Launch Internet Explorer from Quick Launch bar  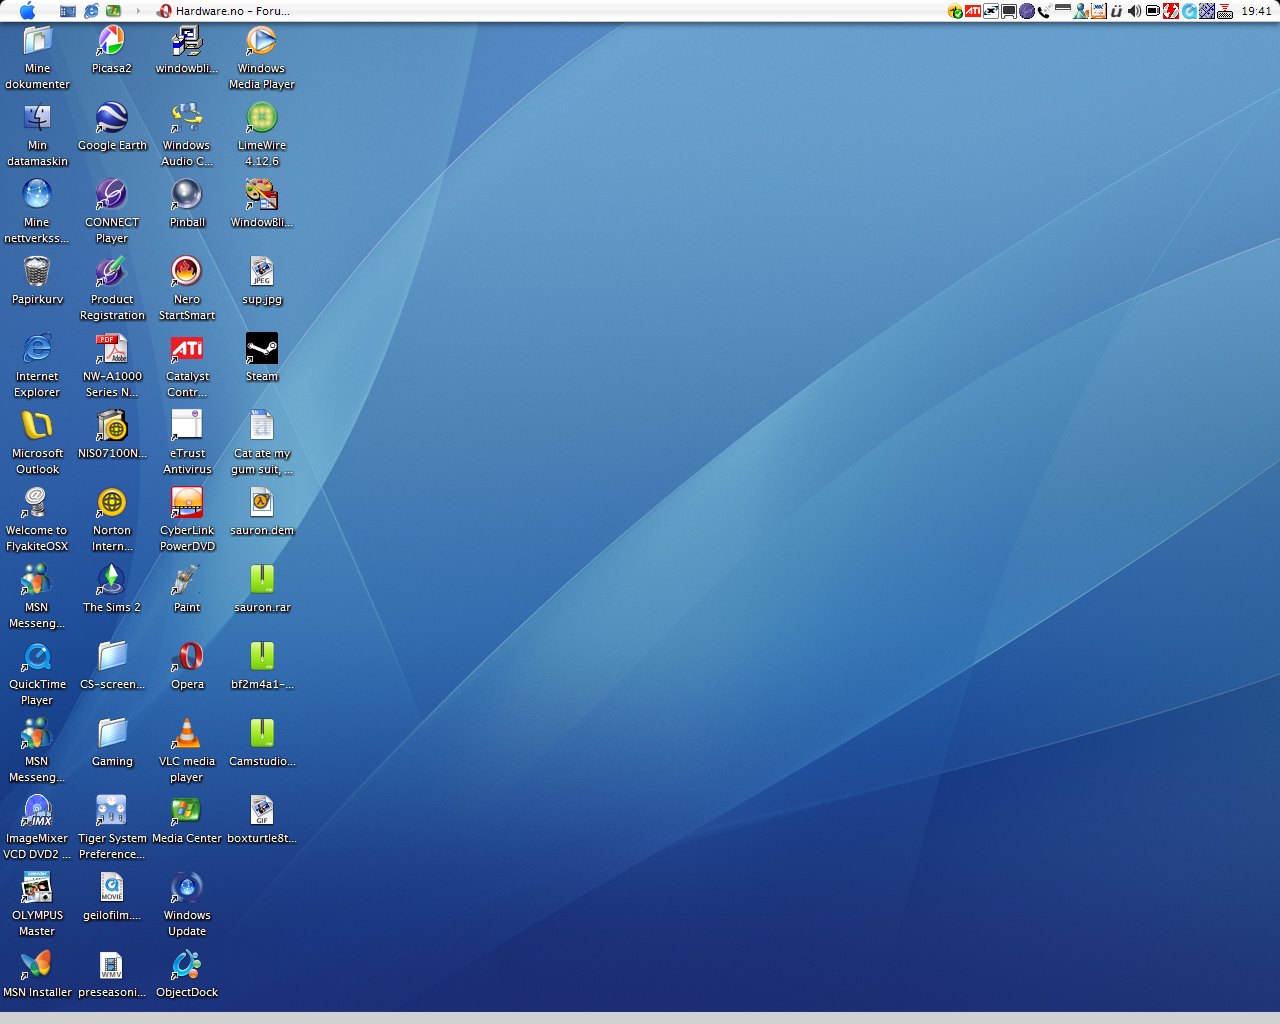point(91,11)
